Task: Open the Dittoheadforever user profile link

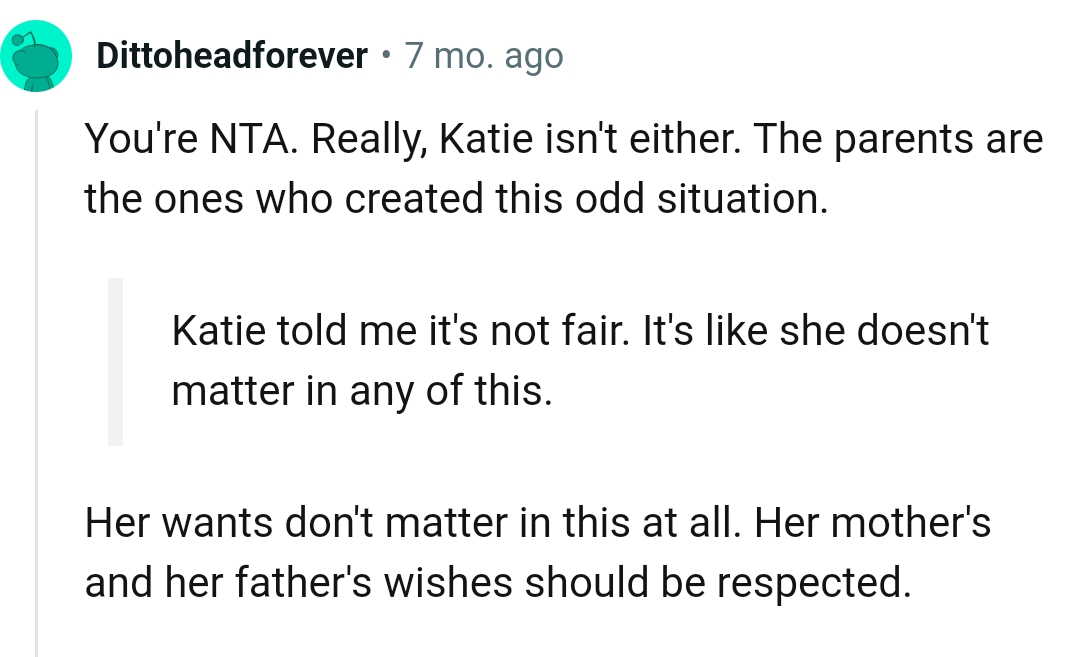Action: point(231,56)
